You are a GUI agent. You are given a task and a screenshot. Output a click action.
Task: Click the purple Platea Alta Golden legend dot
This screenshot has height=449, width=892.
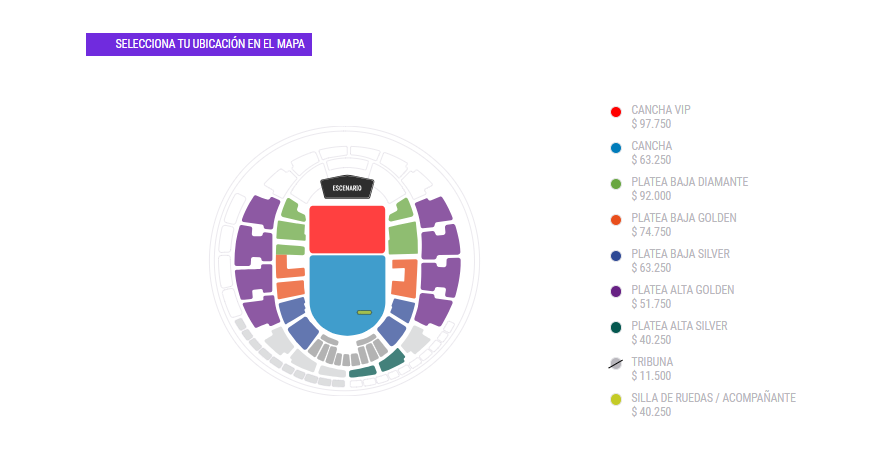pos(616,291)
